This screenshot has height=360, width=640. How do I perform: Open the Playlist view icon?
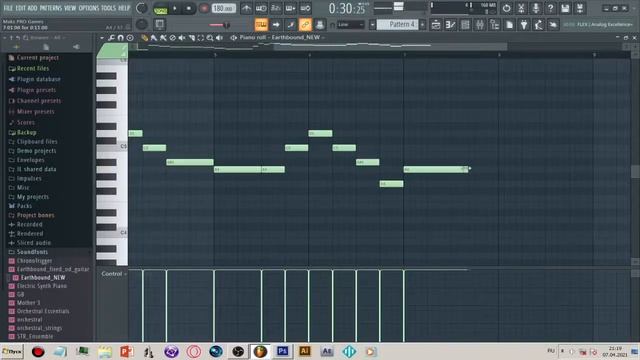click(x=436, y=25)
